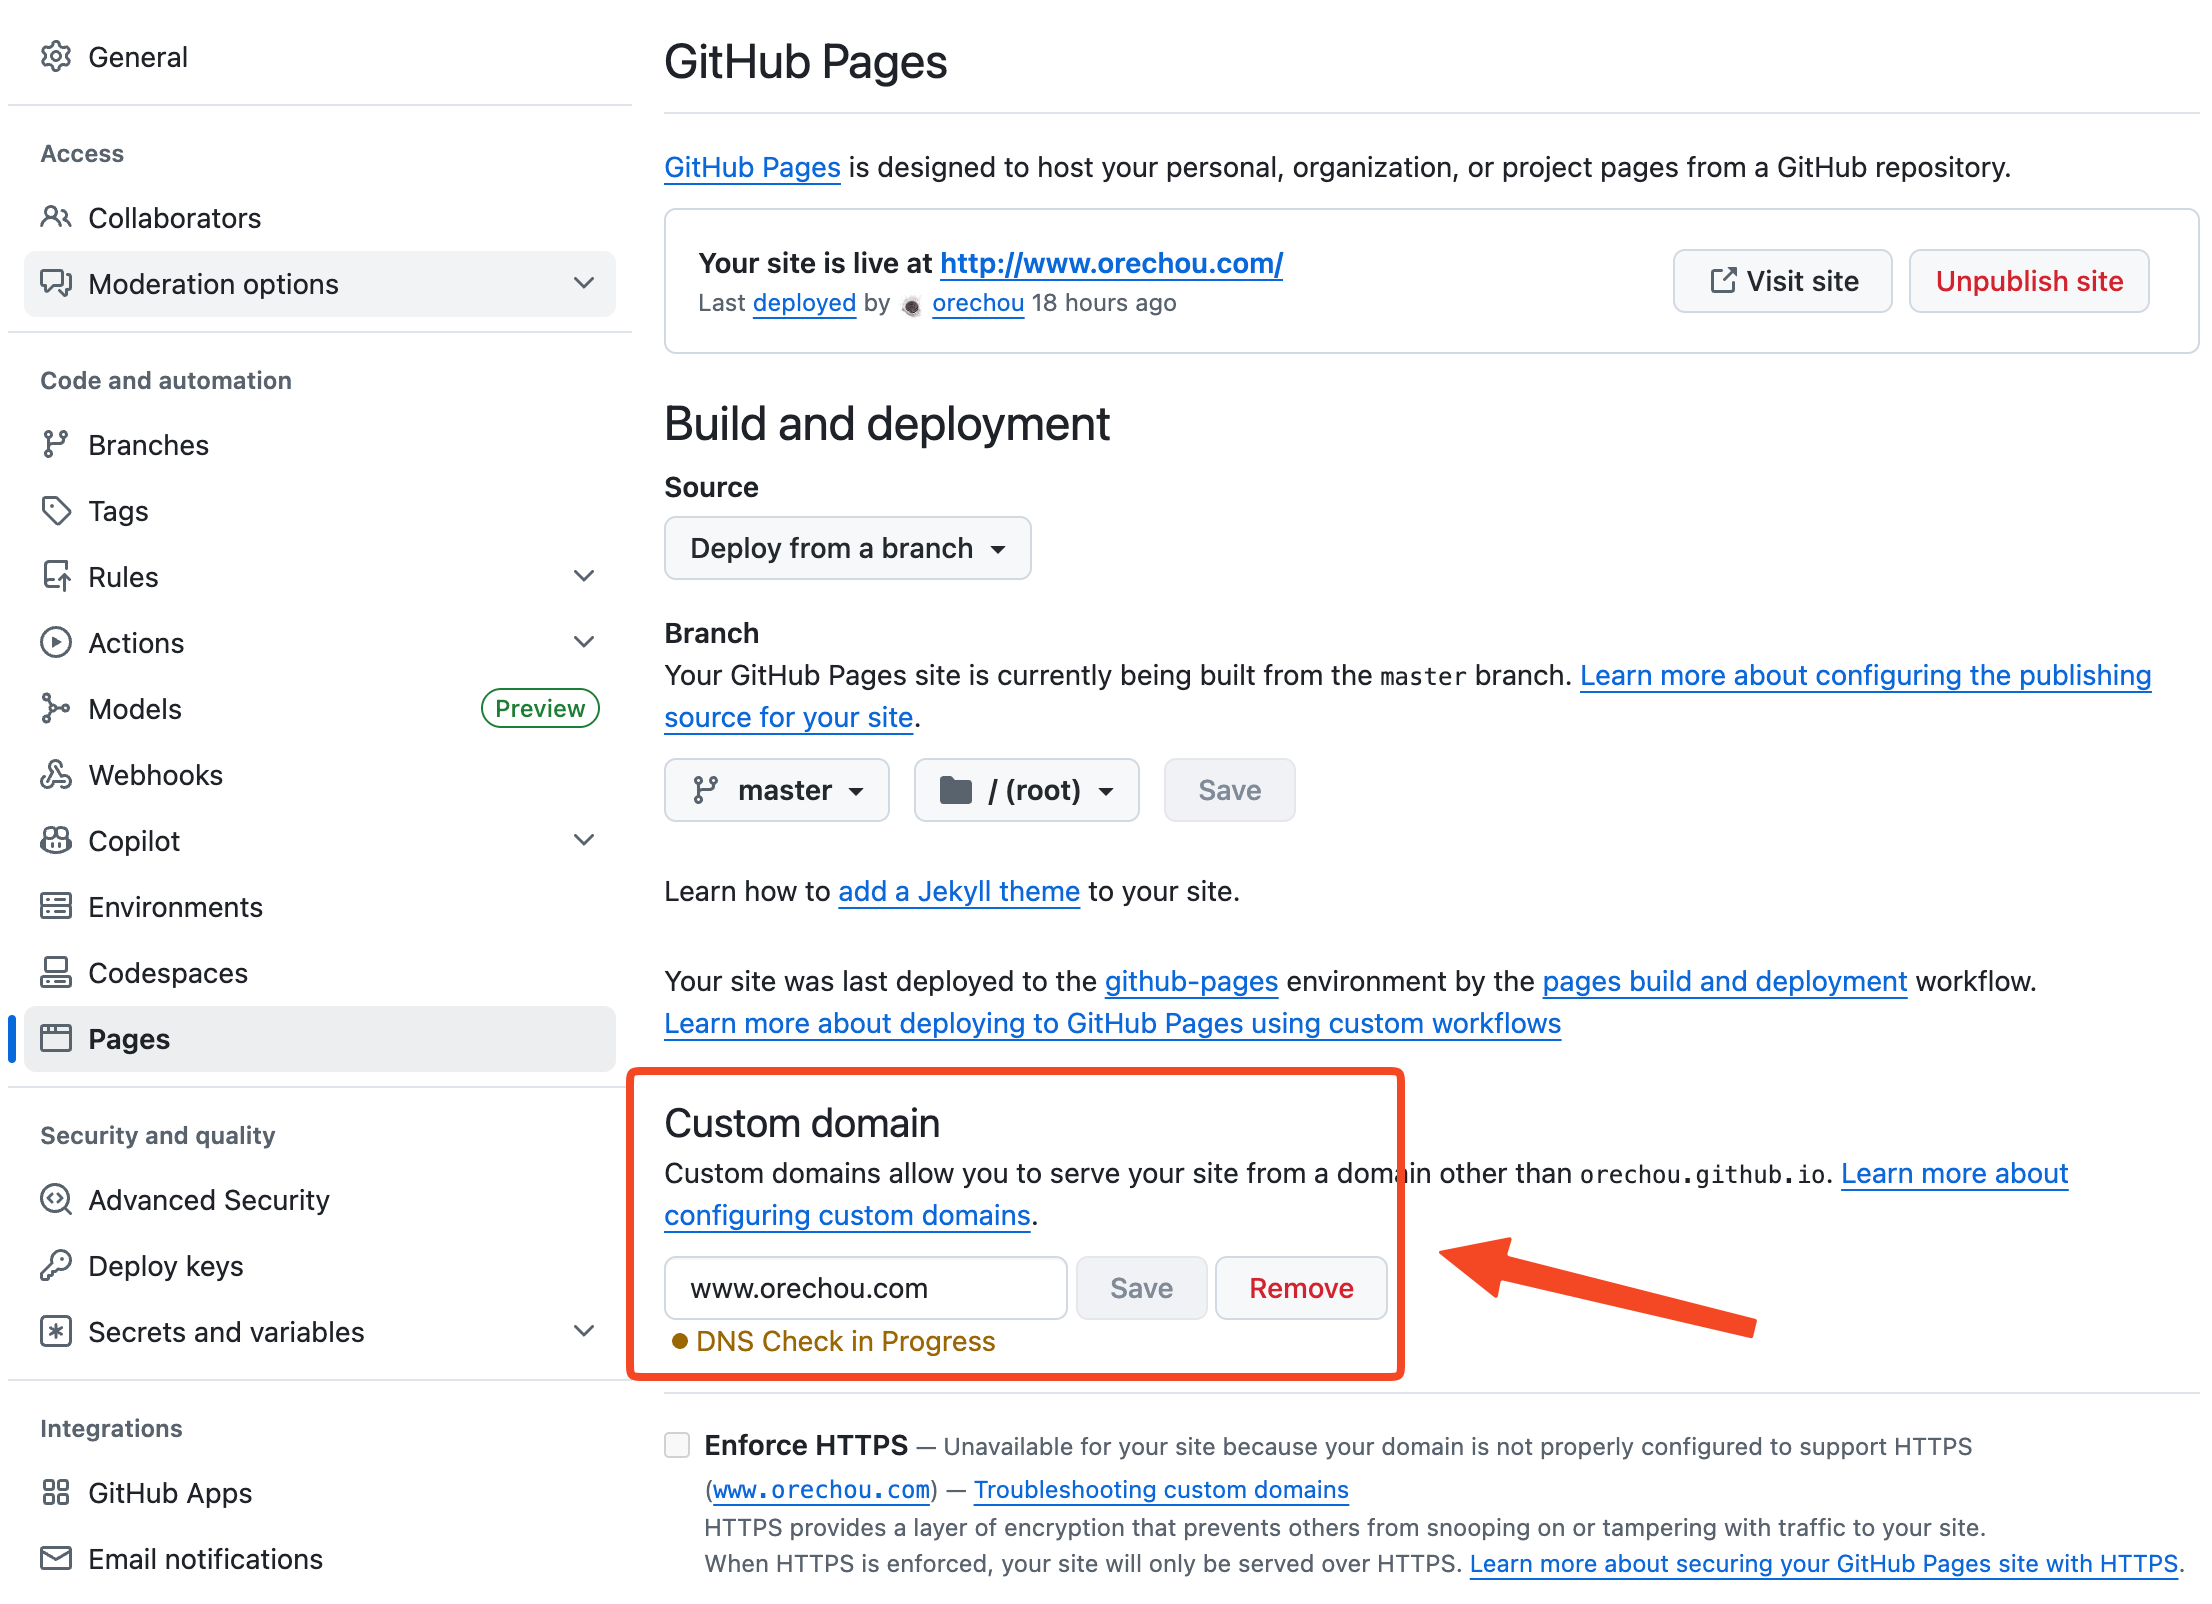This screenshot has height=1604, width=2212.
Task: Open 'Troubleshooting custom domains' link
Action: point(1161,1489)
